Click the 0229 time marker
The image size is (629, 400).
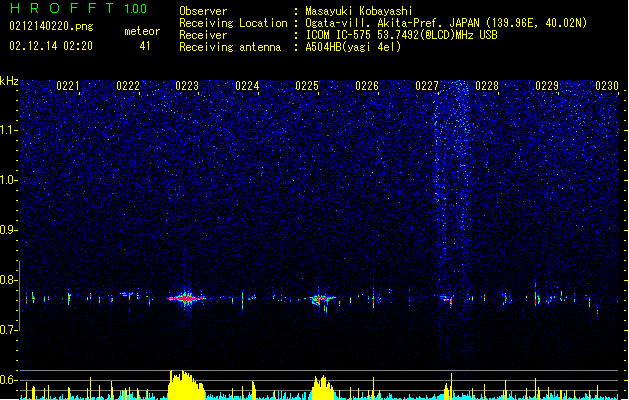tap(547, 86)
